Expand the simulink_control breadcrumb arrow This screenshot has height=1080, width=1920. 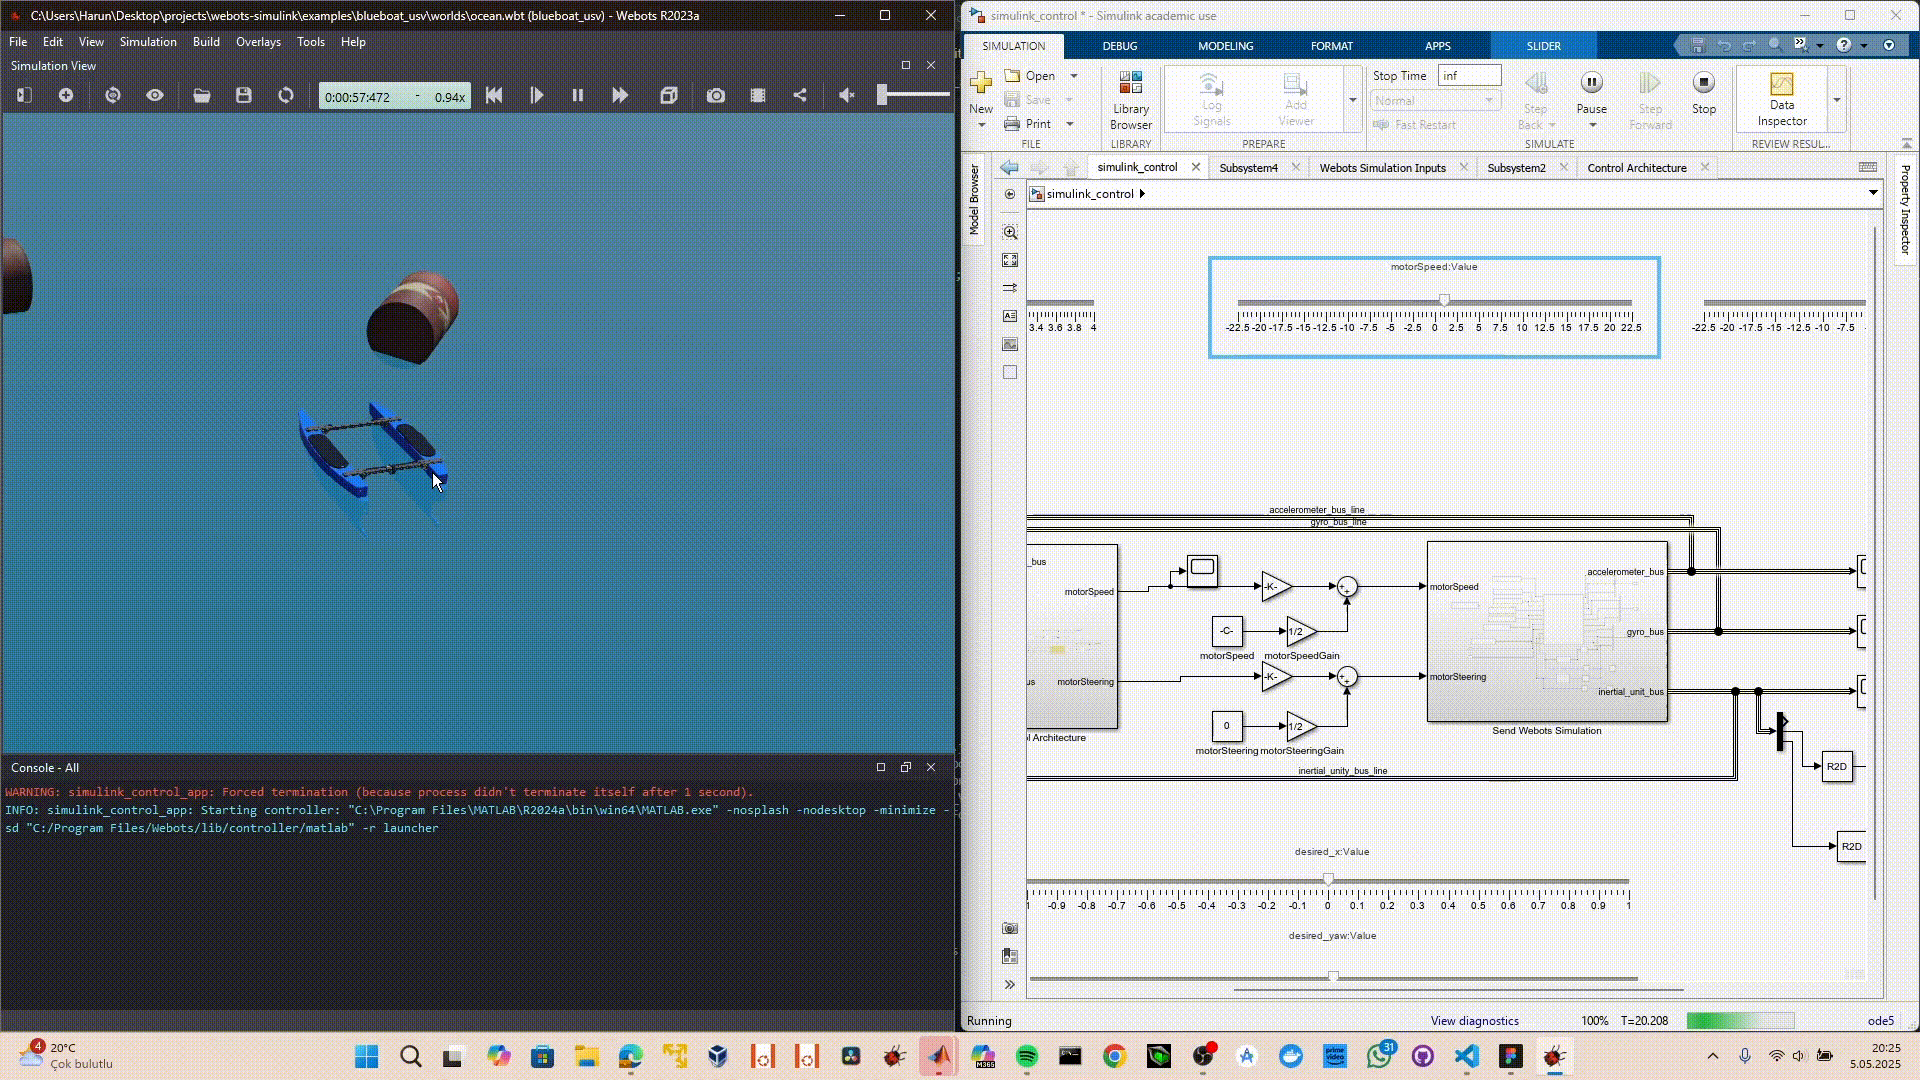1142,194
